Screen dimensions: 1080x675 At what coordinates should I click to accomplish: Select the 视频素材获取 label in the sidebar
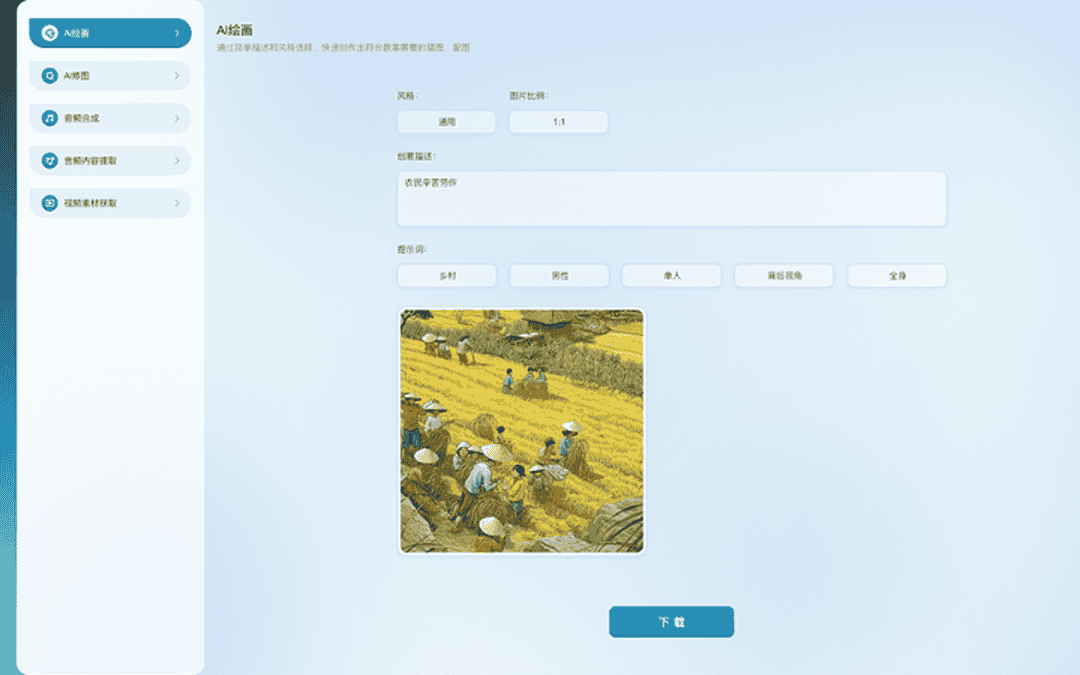[x=90, y=203]
